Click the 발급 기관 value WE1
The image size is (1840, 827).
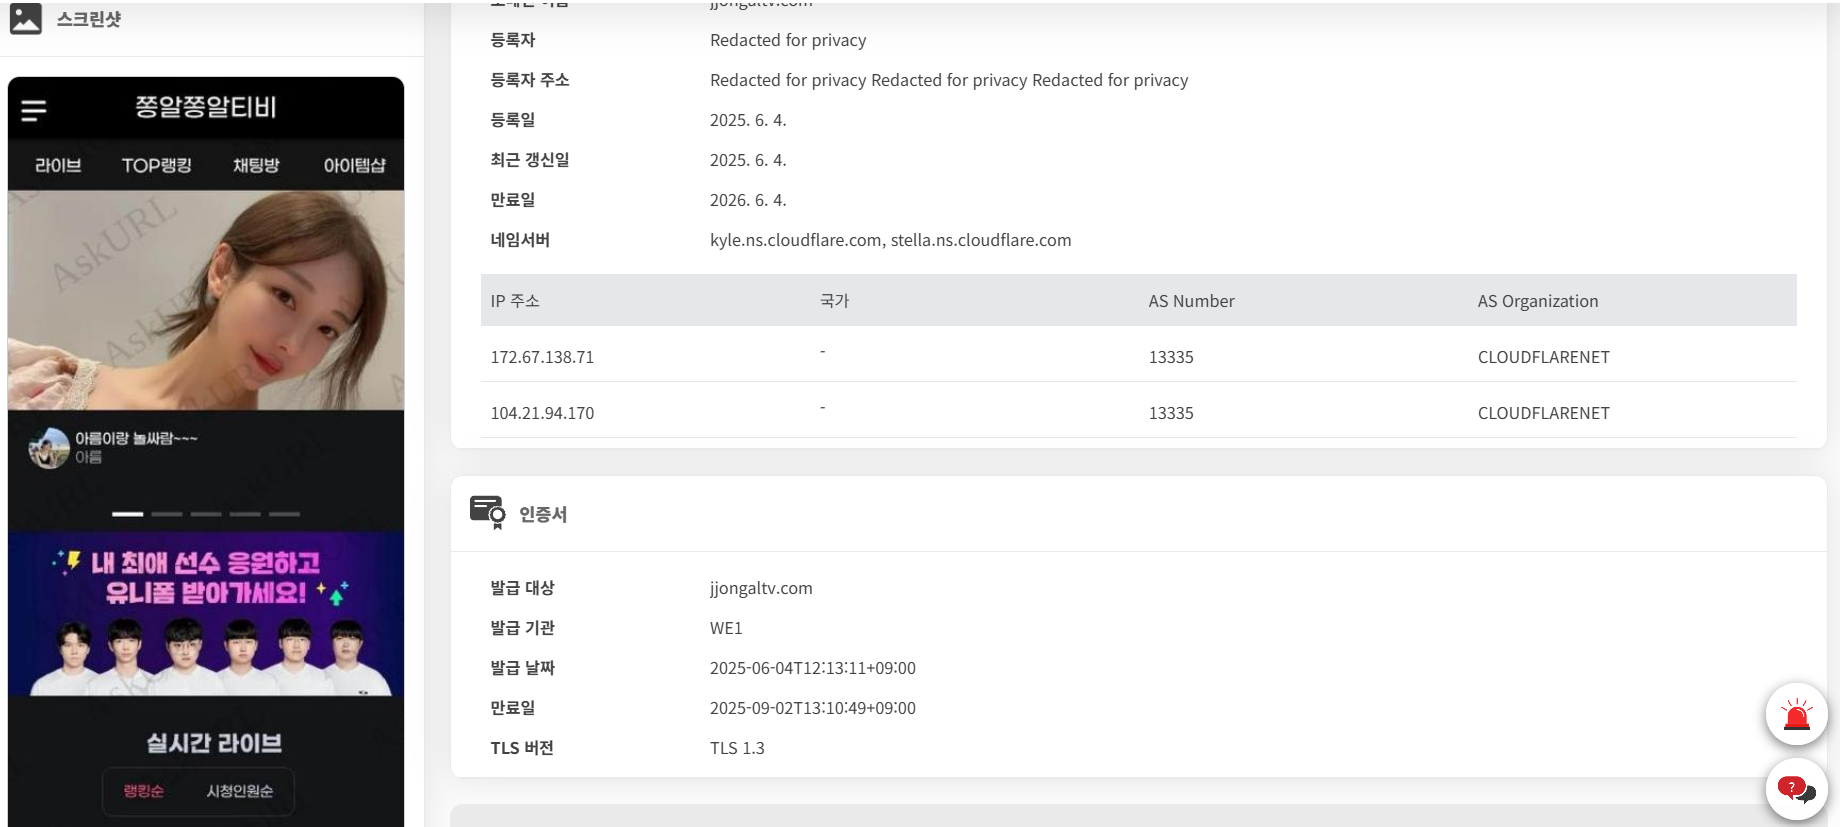click(726, 628)
